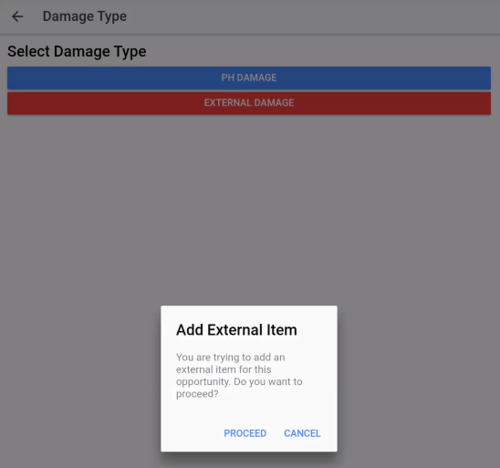Click PROCEED in the Add External Item dialog
Image resolution: width=500 pixels, height=468 pixels.
245,433
